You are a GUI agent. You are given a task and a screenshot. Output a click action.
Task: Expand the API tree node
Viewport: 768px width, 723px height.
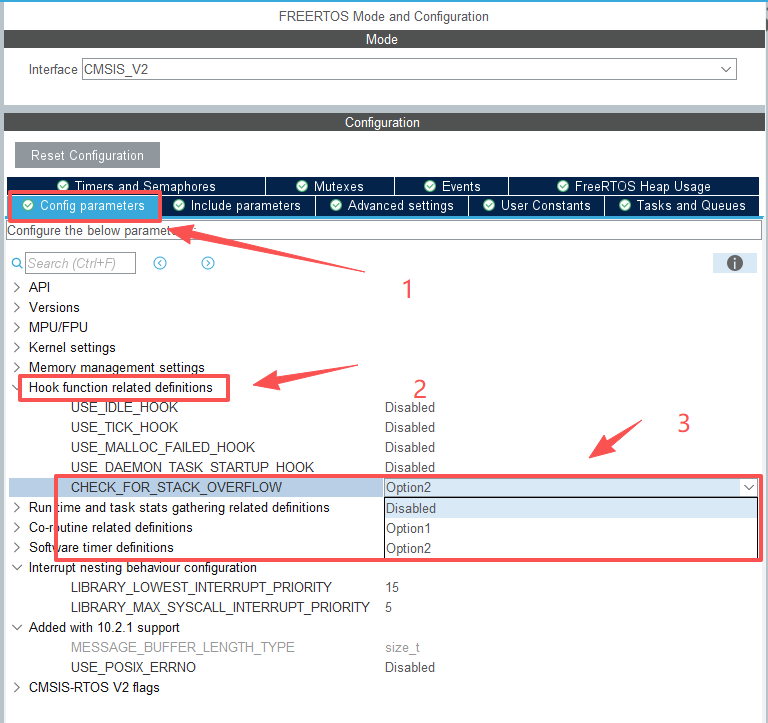click(17, 287)
